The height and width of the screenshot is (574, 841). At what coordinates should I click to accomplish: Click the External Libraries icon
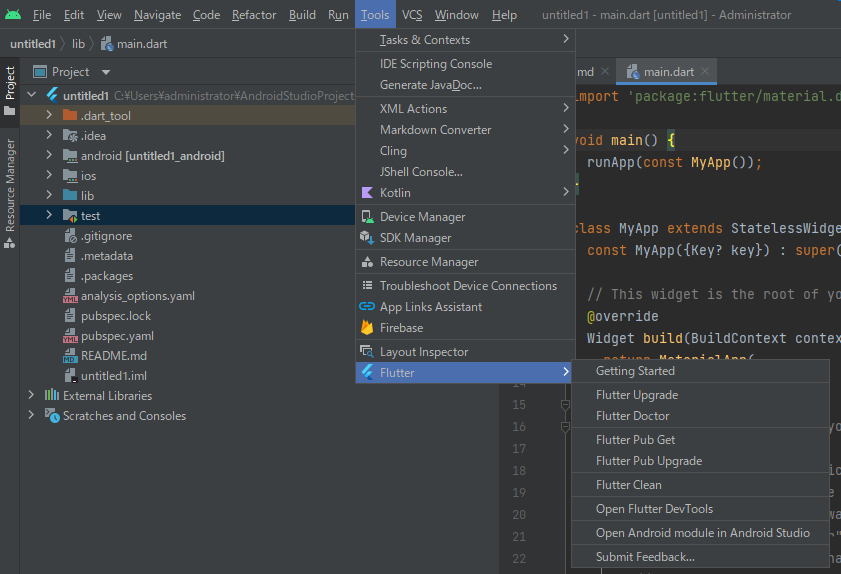point(52,395)
